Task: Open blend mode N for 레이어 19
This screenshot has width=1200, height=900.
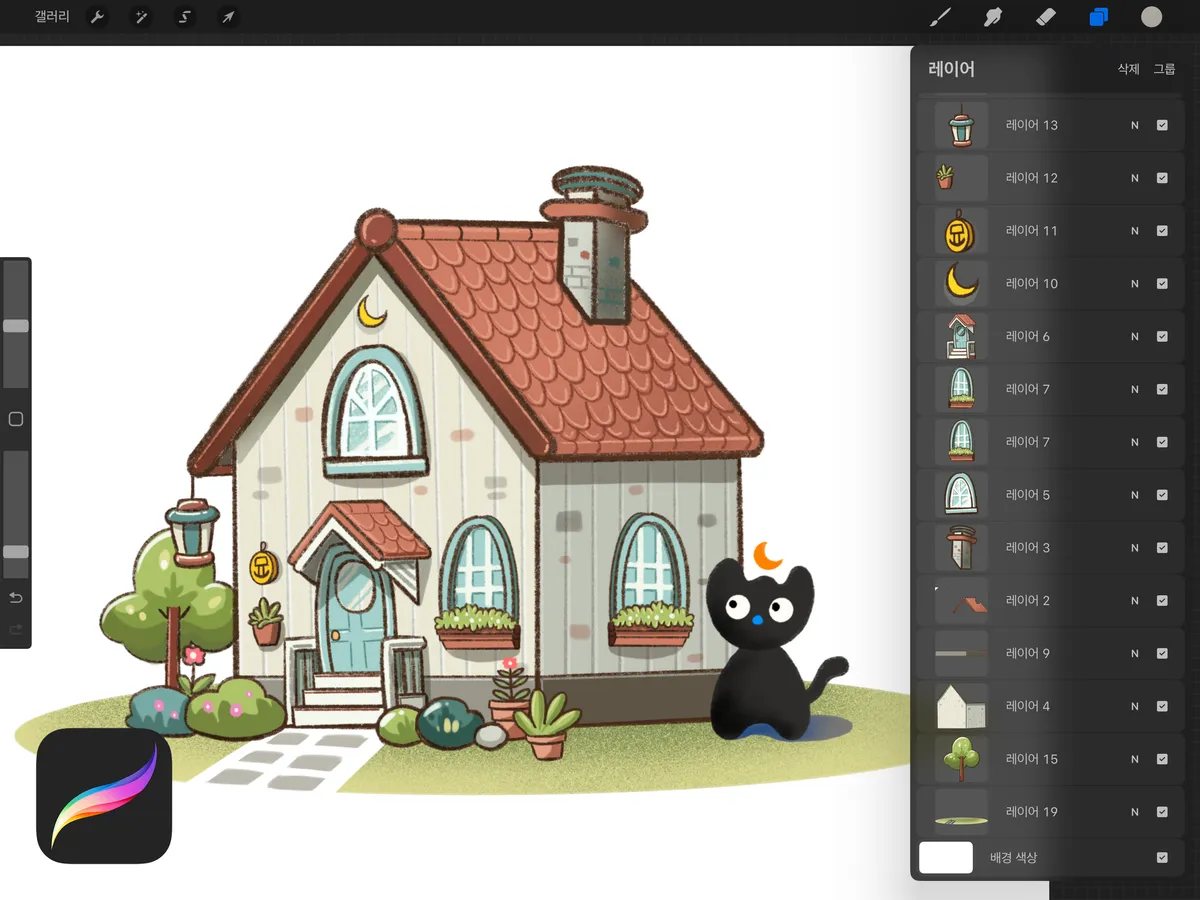Action: point(1135,812)
